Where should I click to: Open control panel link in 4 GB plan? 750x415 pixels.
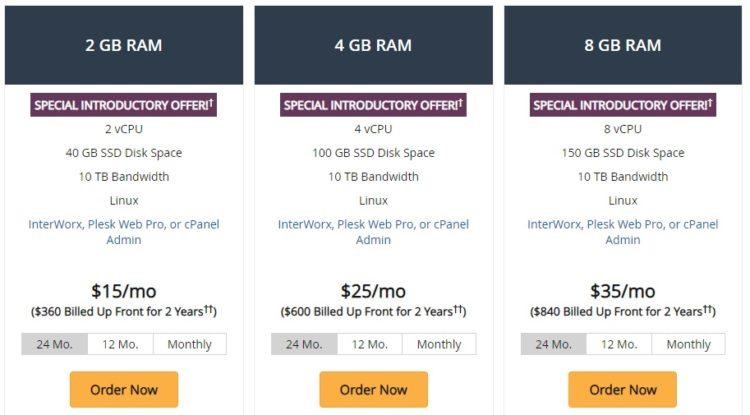coord(374,232)
